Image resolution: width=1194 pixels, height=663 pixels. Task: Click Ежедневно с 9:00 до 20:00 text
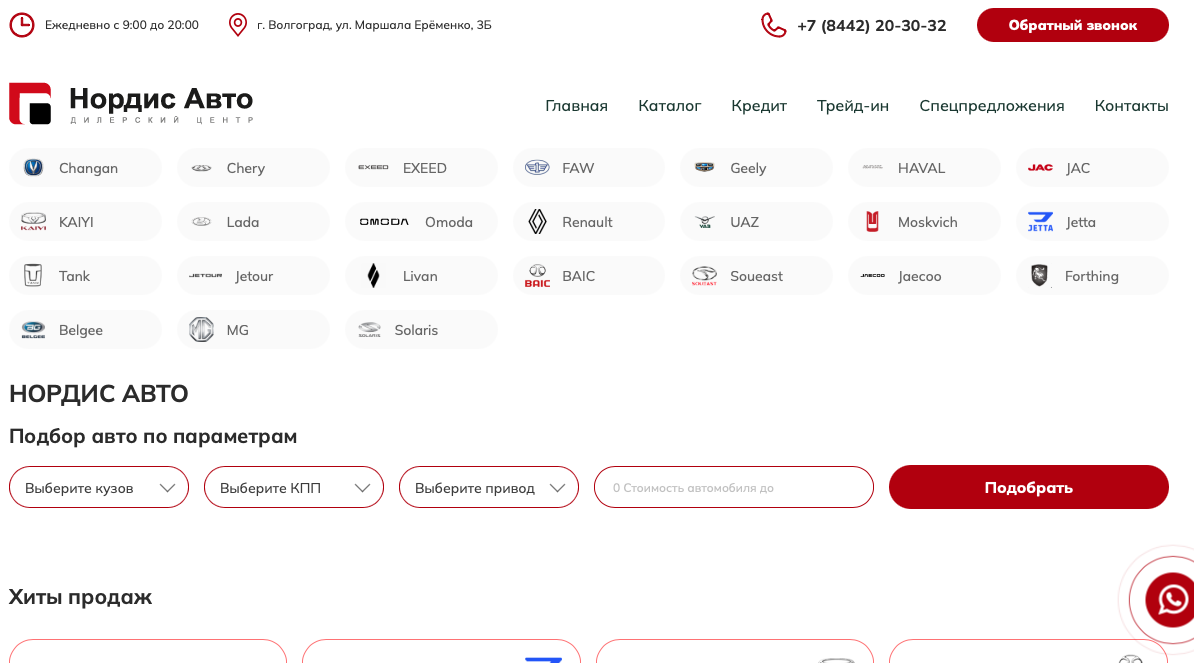point(122,25)
